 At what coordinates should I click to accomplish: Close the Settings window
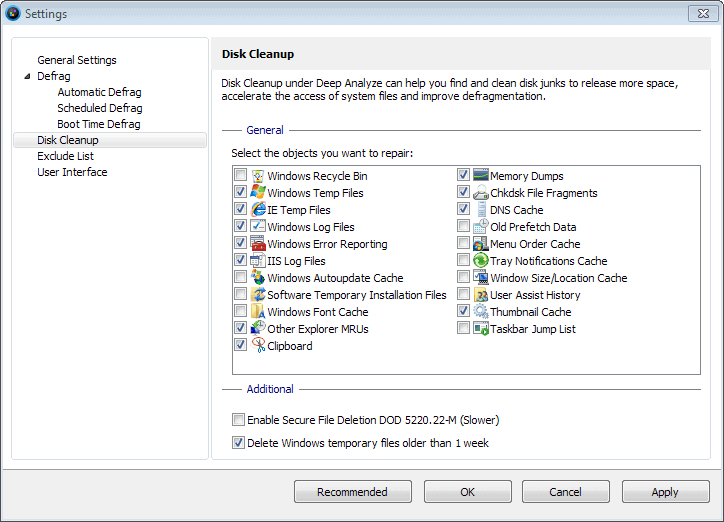click(703, 13)
